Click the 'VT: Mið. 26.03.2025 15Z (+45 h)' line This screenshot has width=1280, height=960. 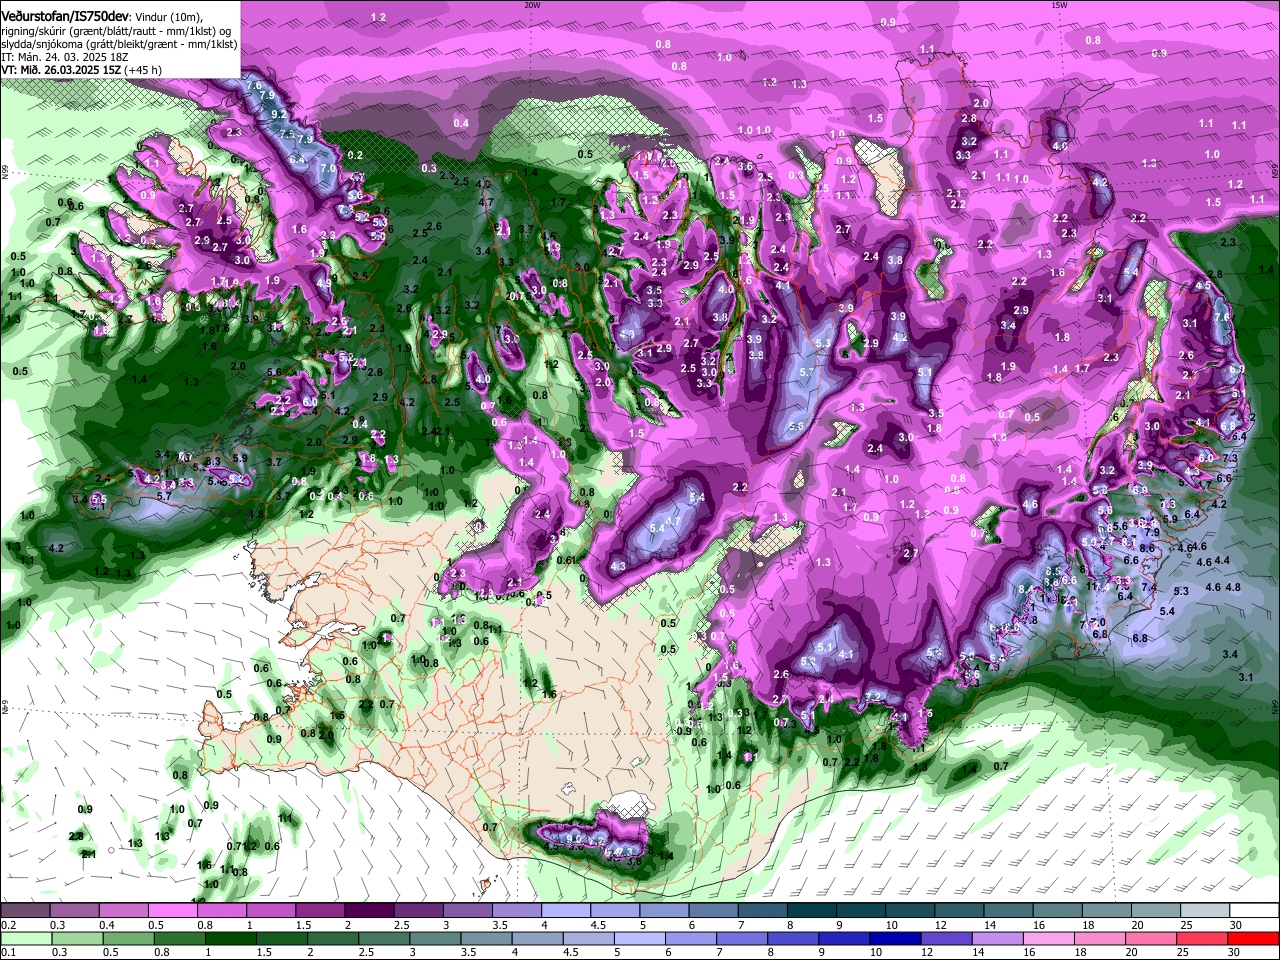pyautogui.click(x=81, y=70)
